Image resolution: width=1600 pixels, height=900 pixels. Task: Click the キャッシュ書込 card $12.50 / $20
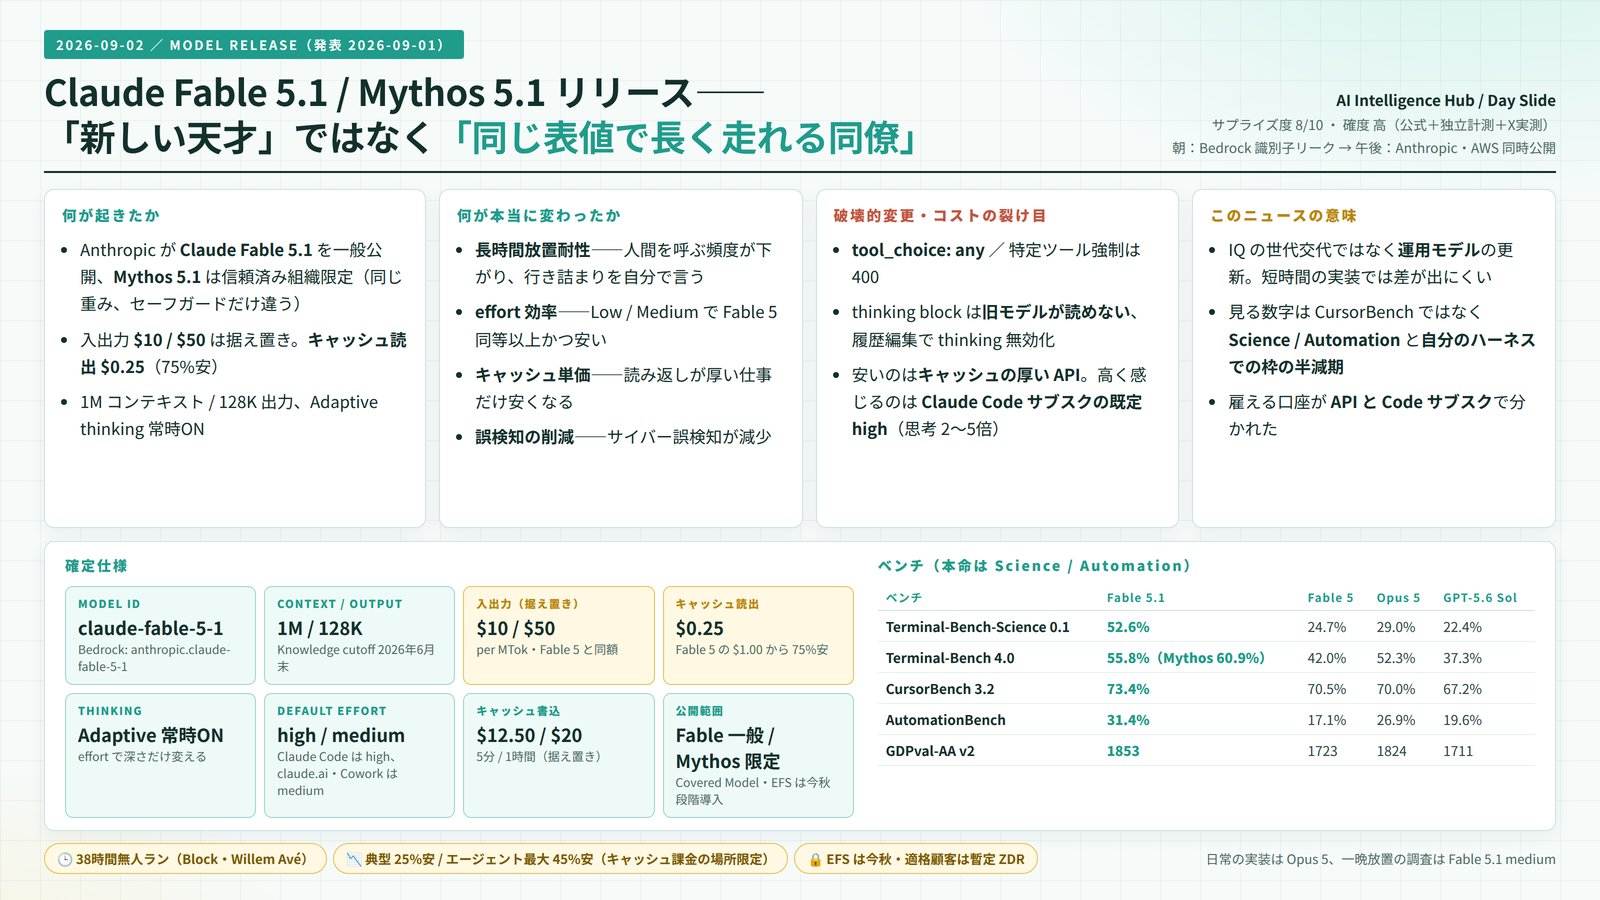(x=559, y=755)
